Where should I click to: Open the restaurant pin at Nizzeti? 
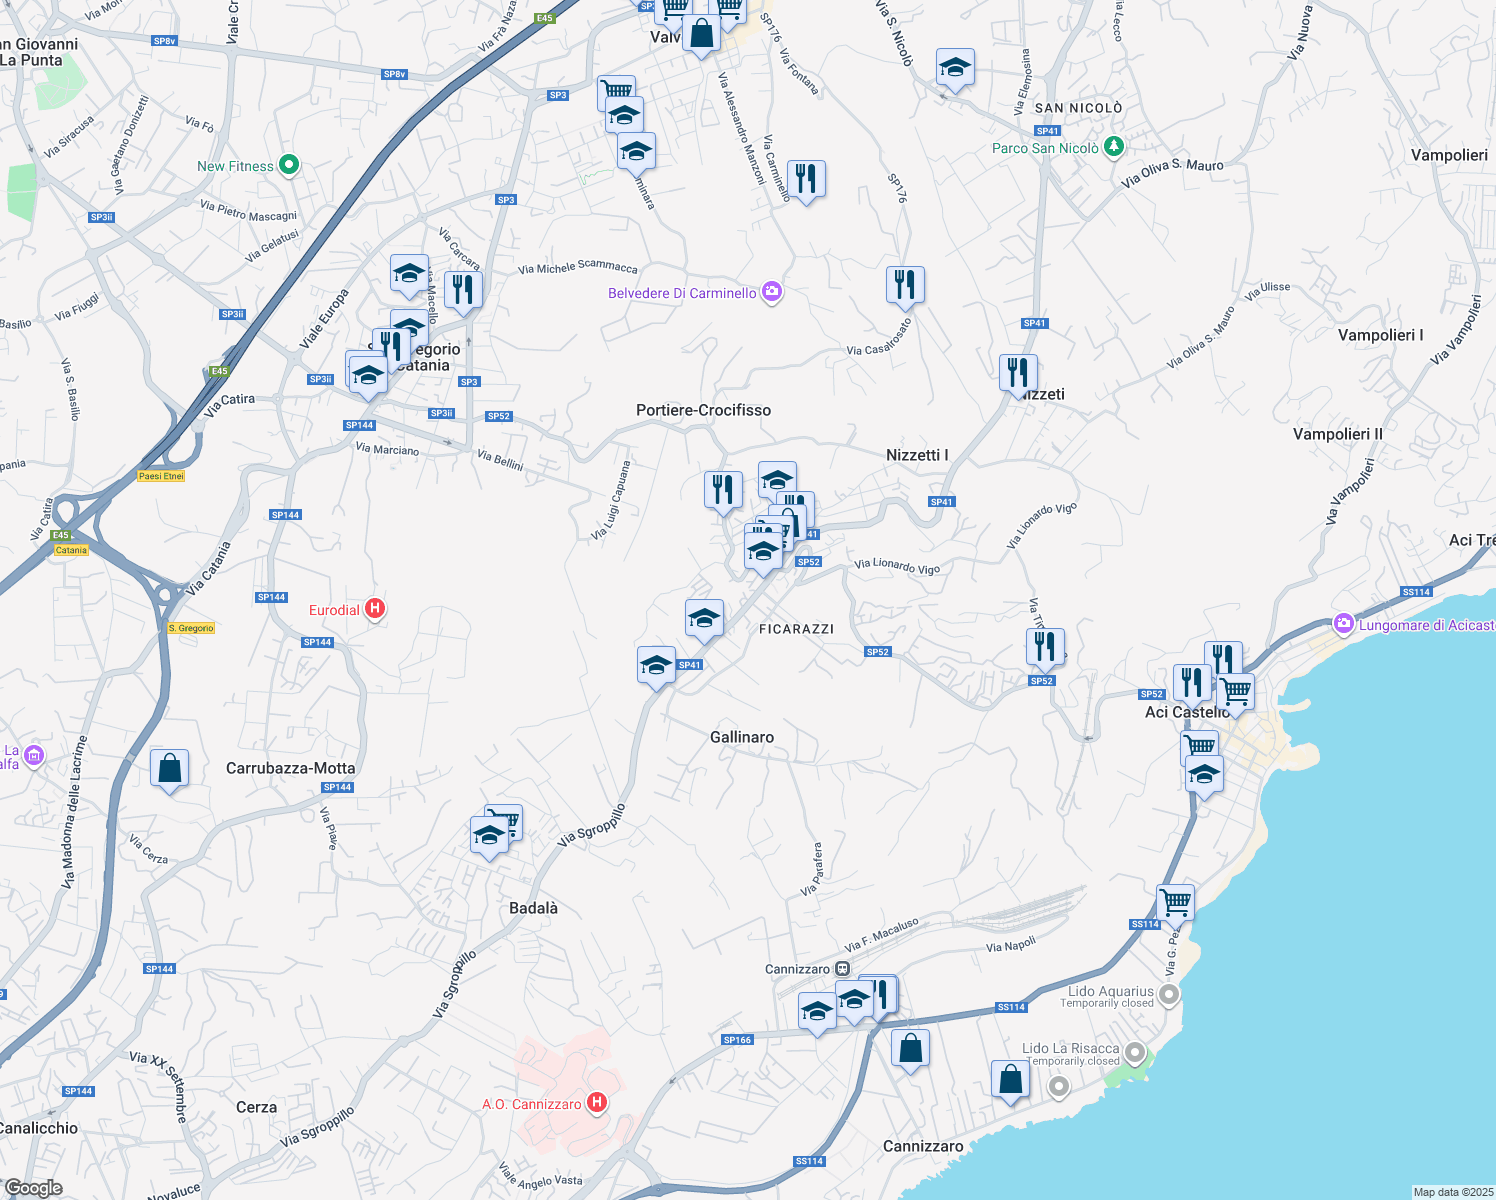point(1018,372)
